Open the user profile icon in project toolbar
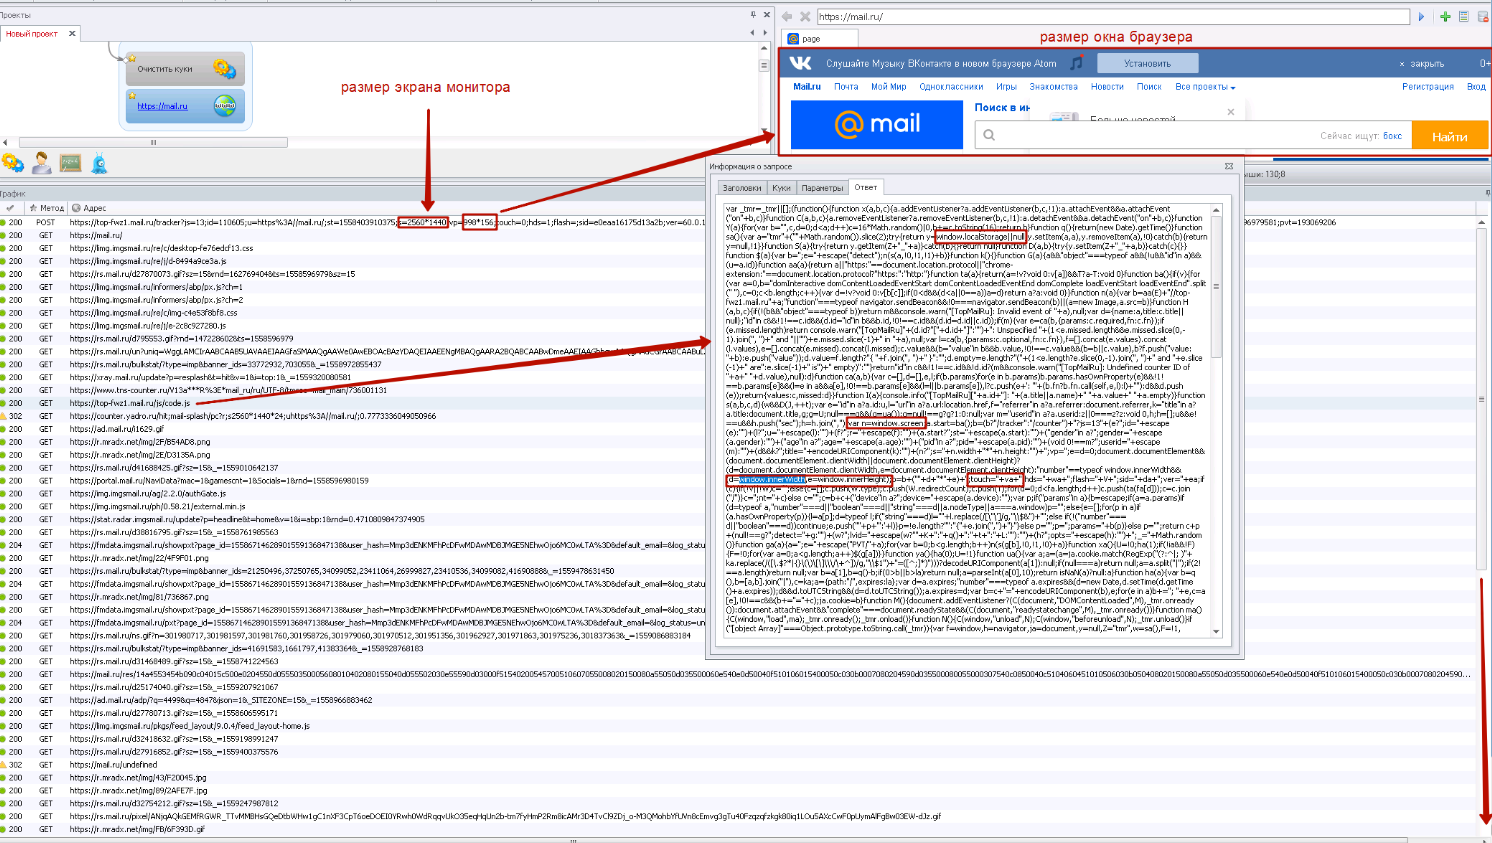Image resolution: width=1492 pixels, height=843 pixels. 42,162
